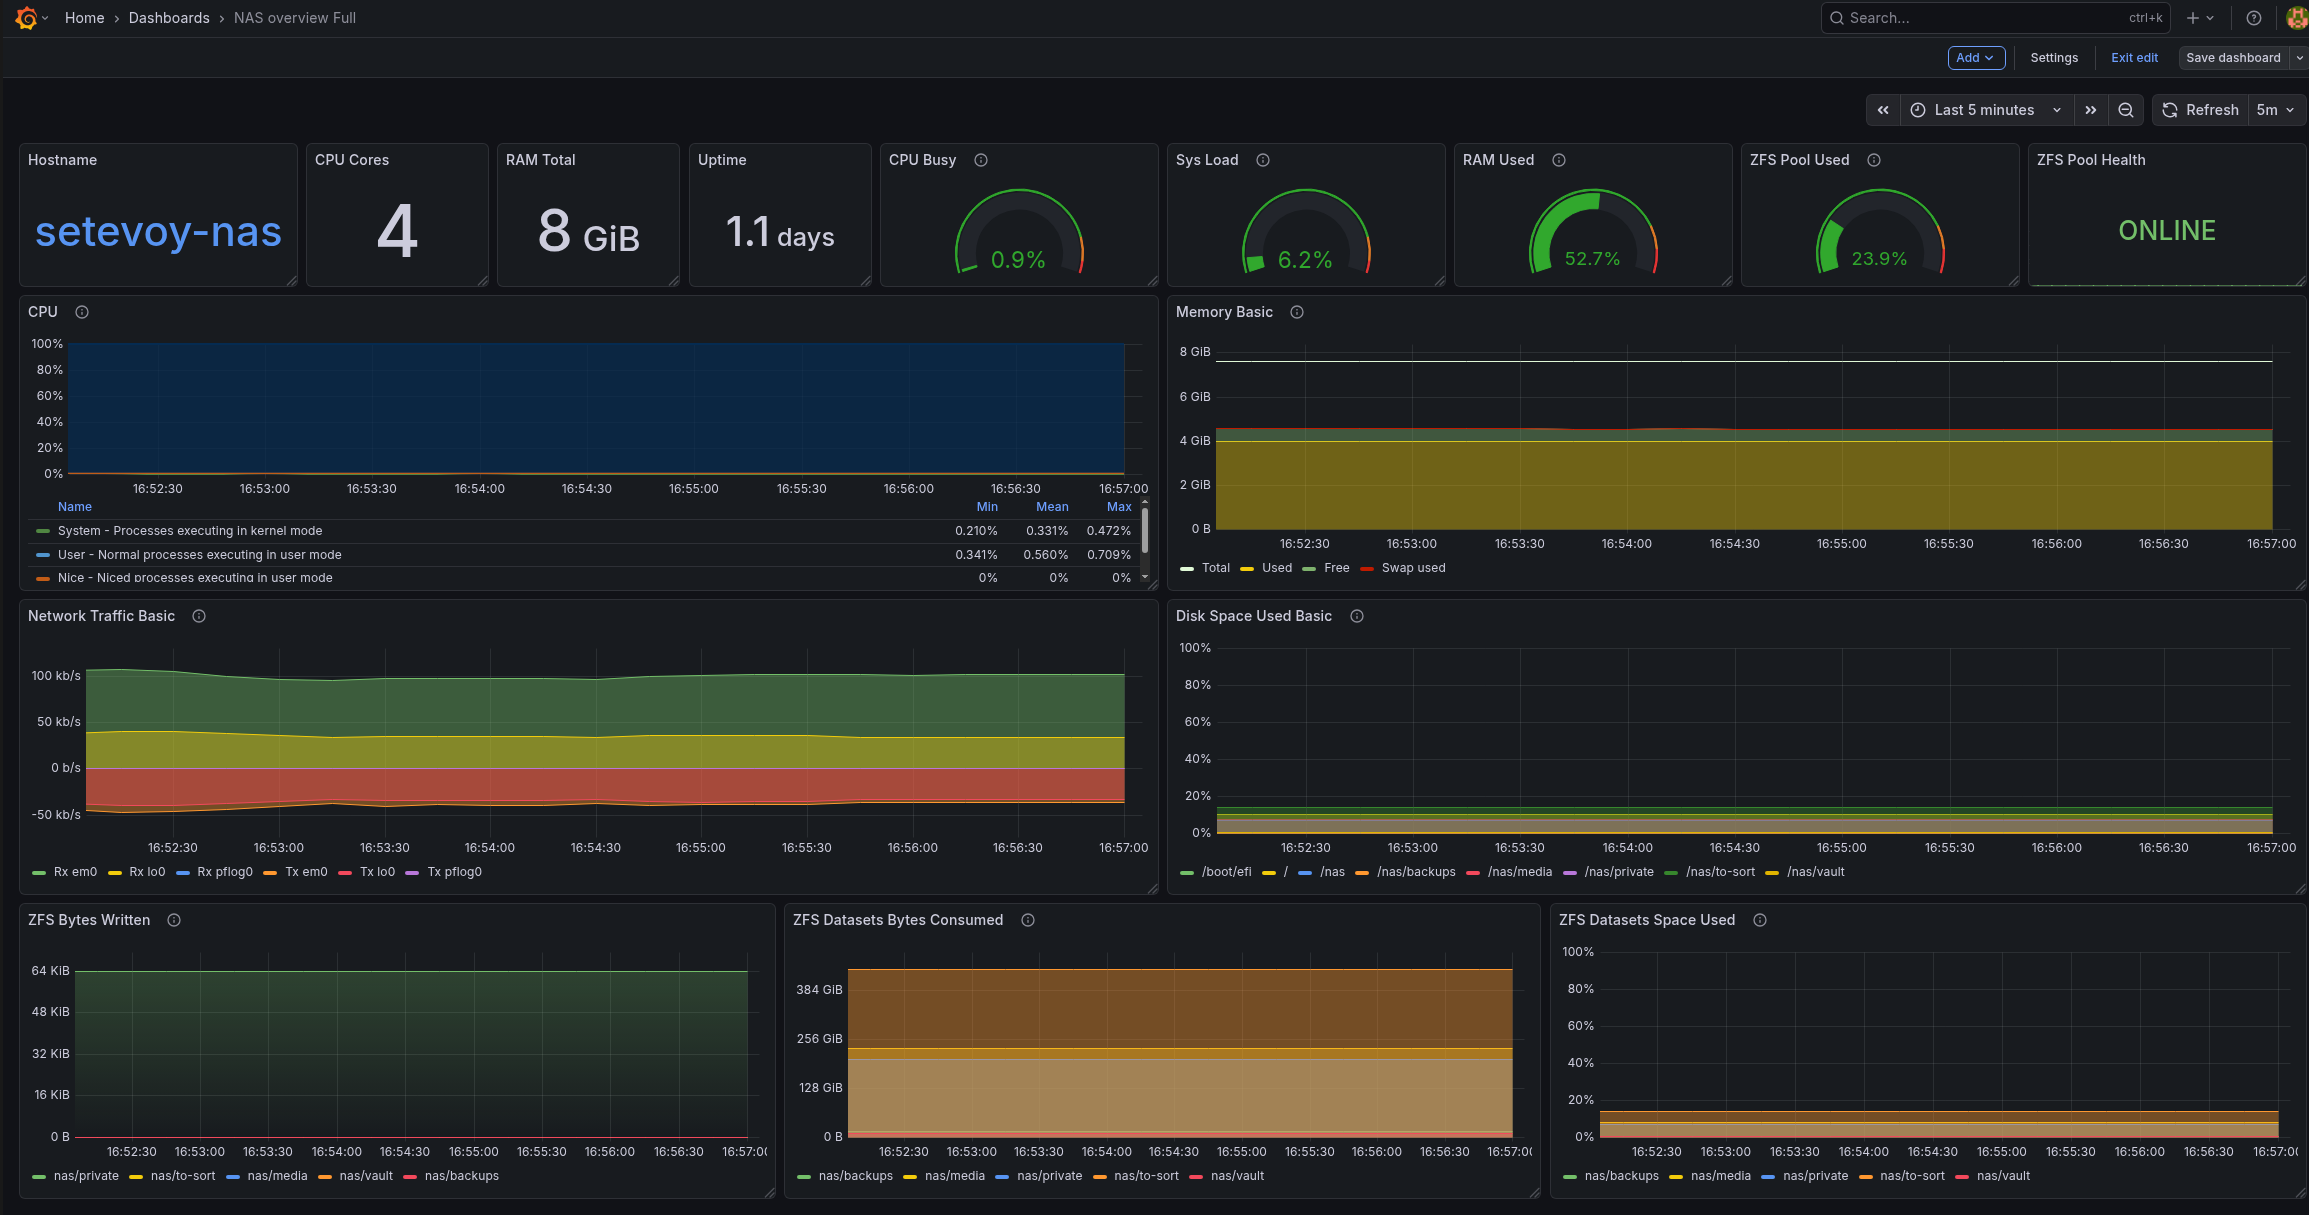Open the 5m refresh interval dropdown
Screen dimensions: 2309x1215
2275,110
